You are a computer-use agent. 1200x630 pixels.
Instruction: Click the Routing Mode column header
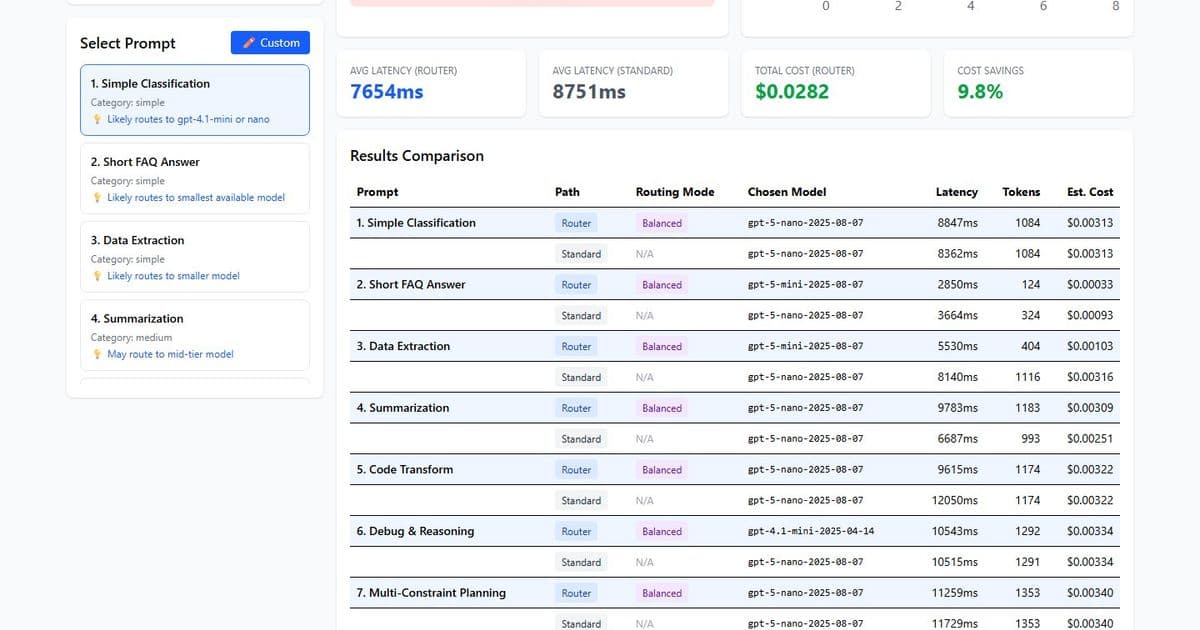tap(674, 192)
